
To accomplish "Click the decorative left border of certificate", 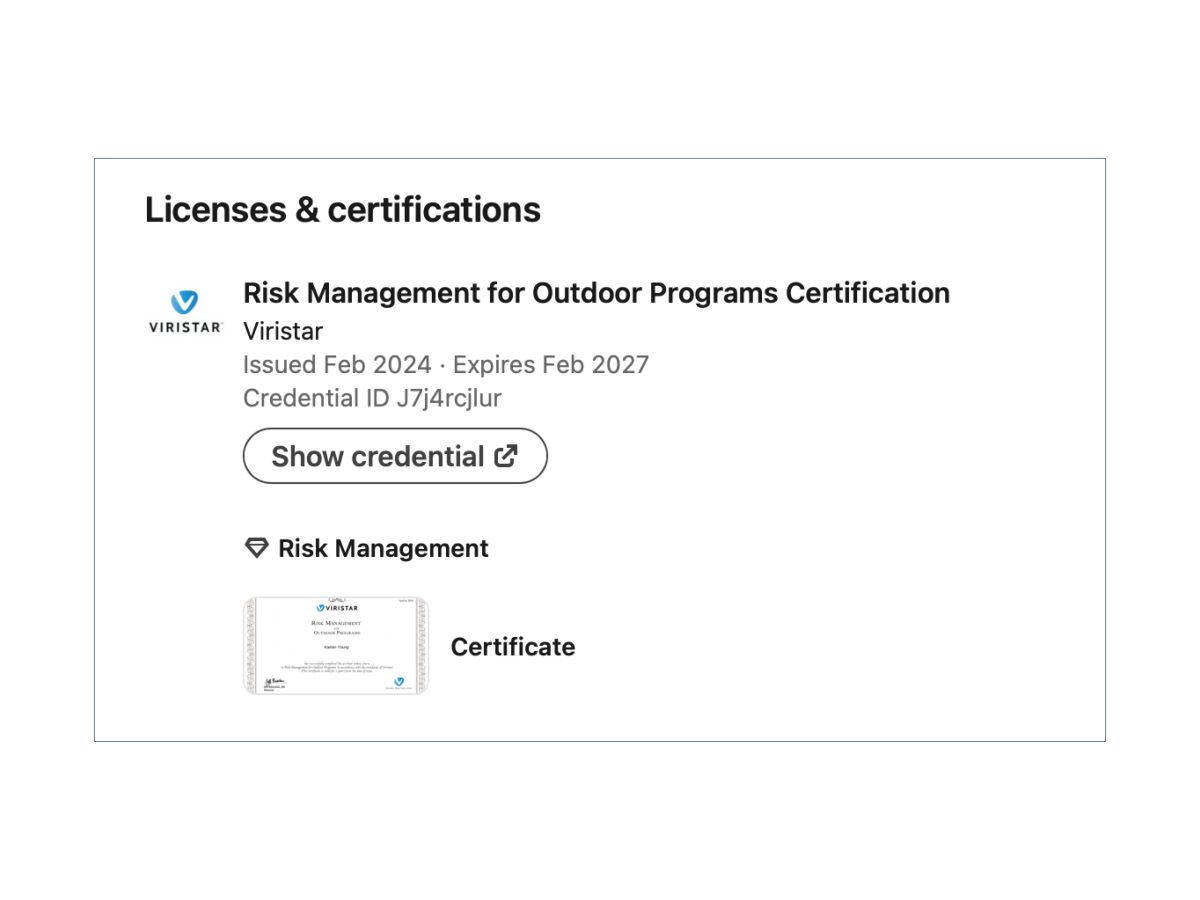I will (250, 646).
